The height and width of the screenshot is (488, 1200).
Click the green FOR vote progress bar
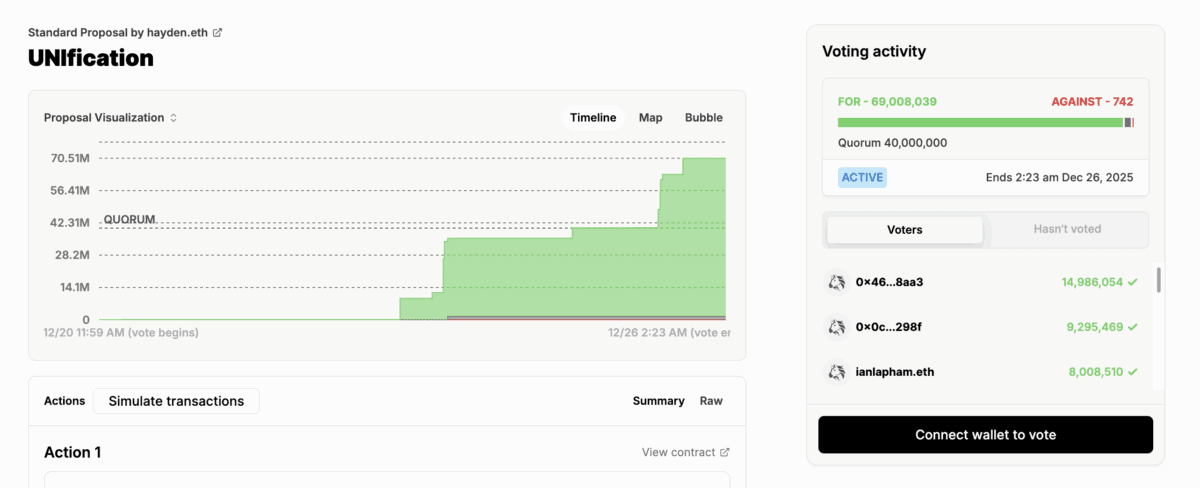979,122
